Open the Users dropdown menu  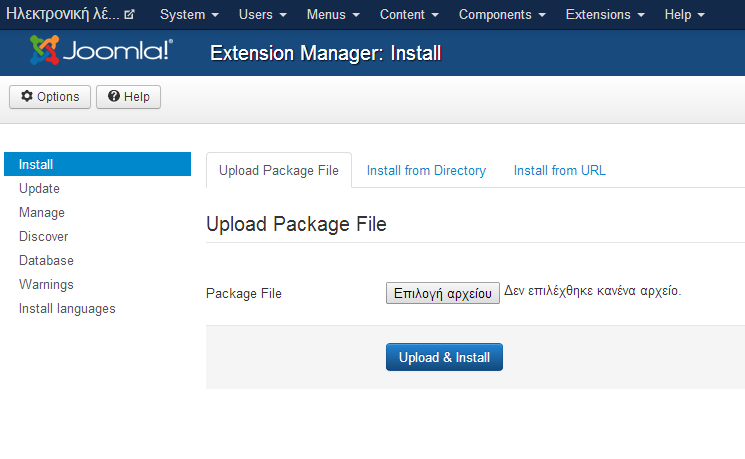tap(263, 15)
